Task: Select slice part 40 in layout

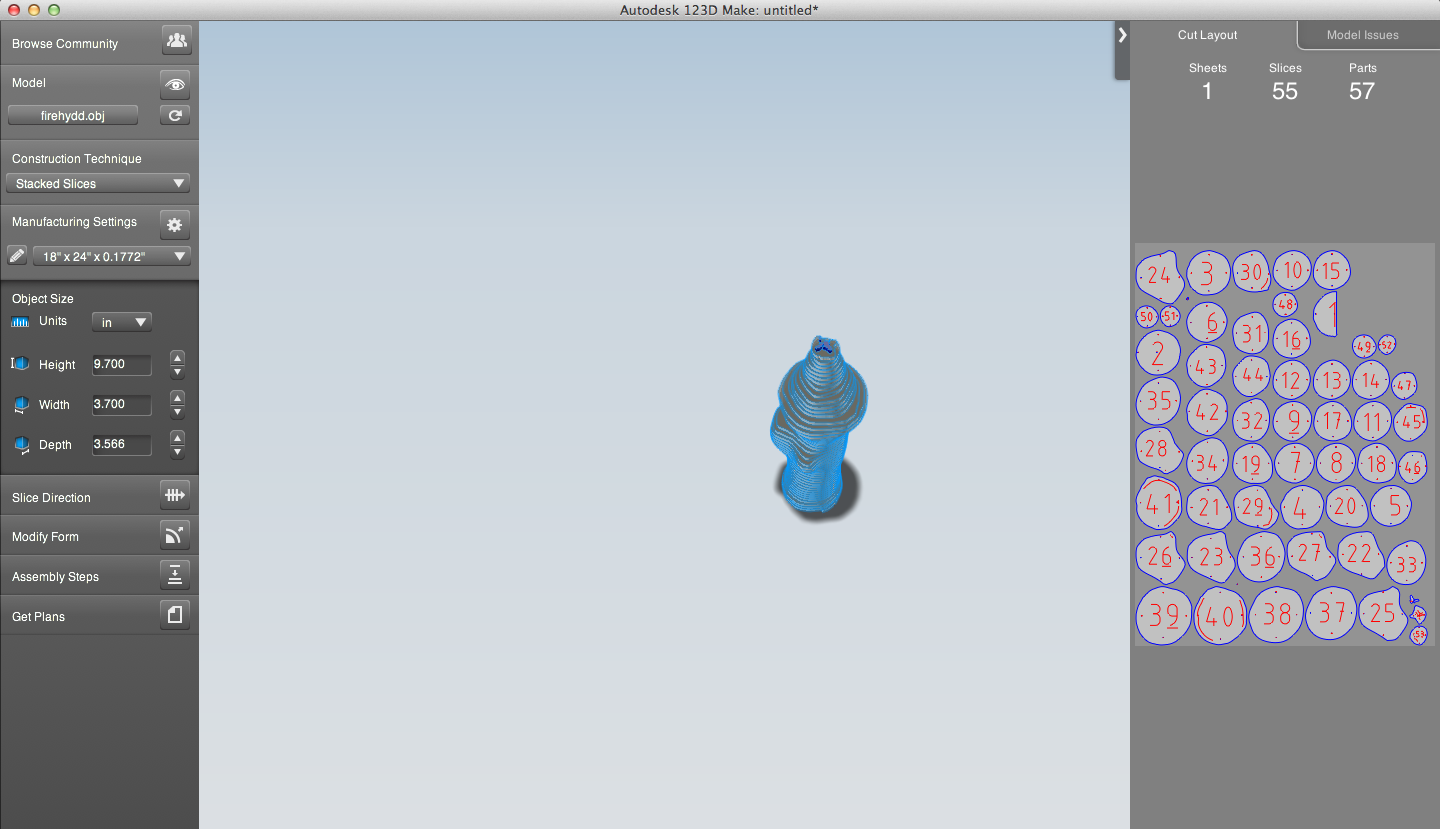Action: 1221,616
